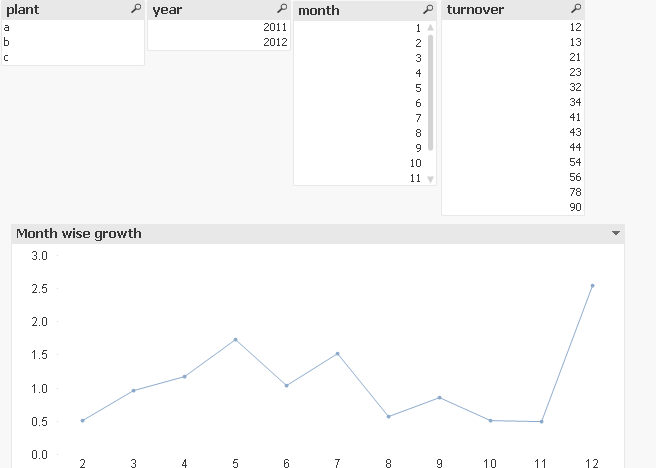Screen dimensions: 656x468
Task: Select month 3 in the month list
Action: coord(360,58)
